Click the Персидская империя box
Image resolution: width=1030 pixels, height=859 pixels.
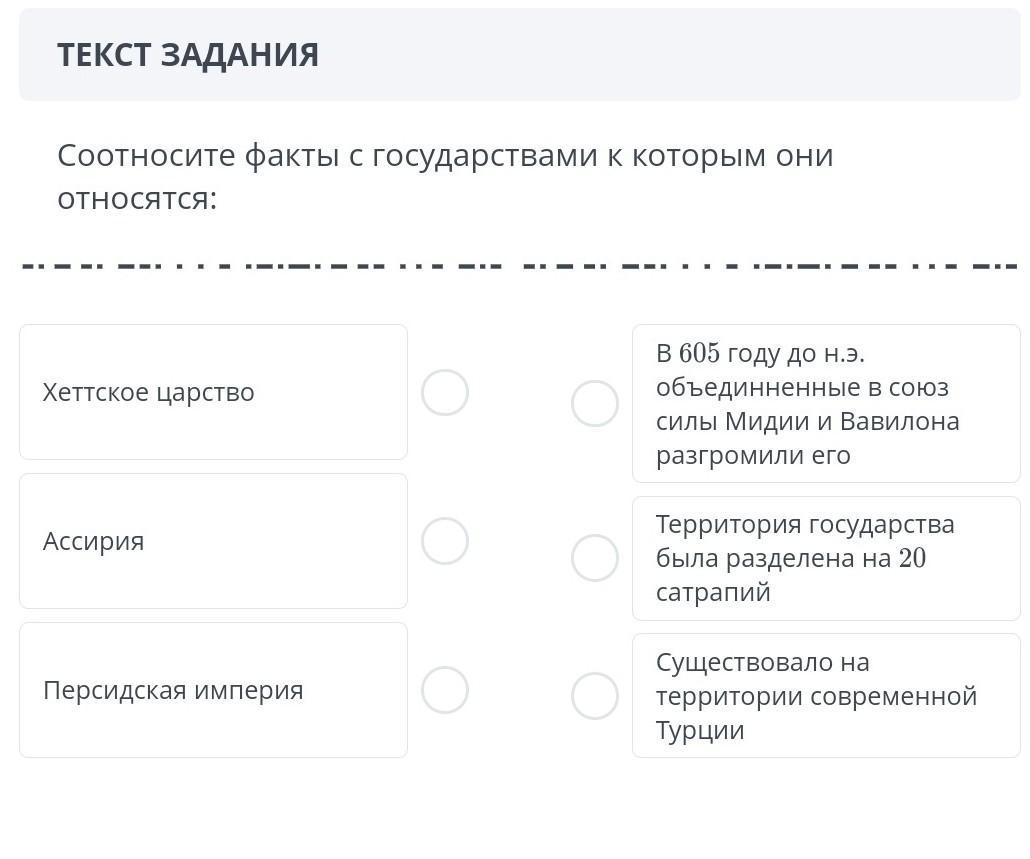click(x=213, y=690)
